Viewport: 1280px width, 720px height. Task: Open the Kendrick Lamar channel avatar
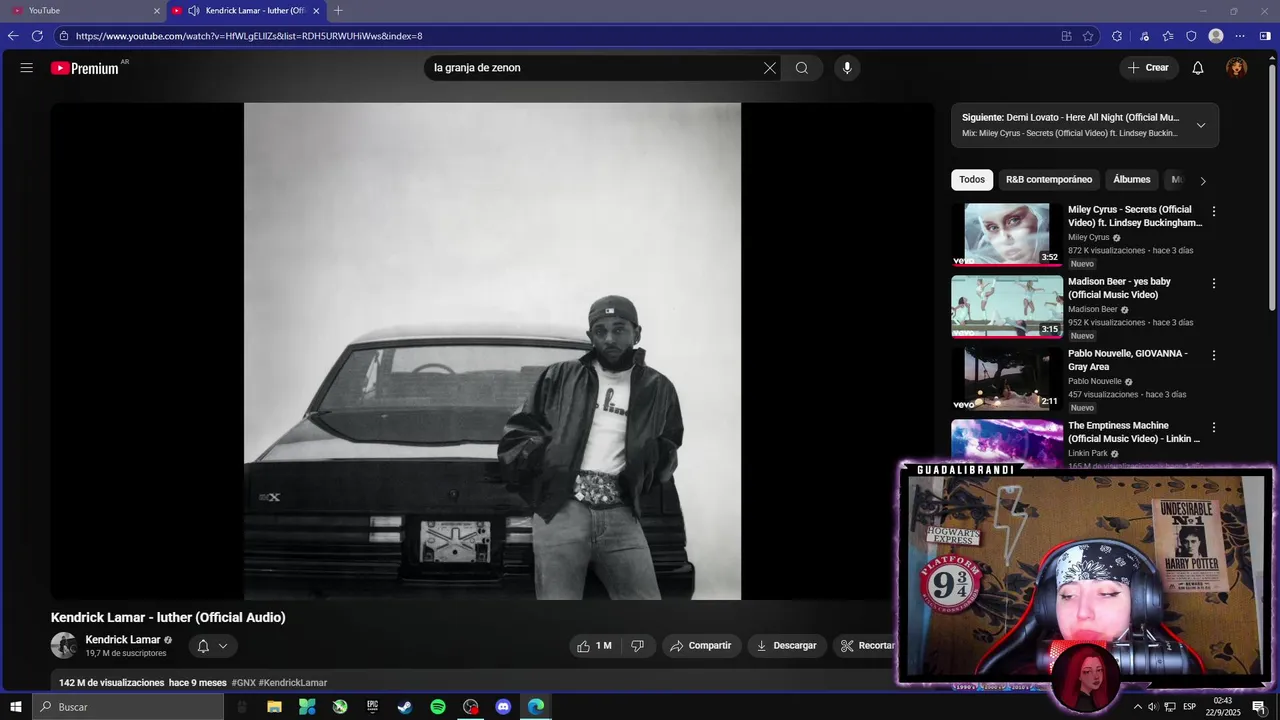[x=64, y=646]
